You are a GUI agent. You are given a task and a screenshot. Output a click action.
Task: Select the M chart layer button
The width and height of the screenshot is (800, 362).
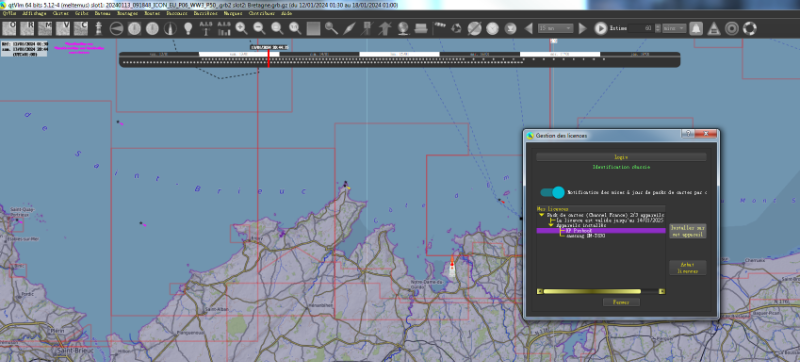pyautogui.click(x=46, y=28)
